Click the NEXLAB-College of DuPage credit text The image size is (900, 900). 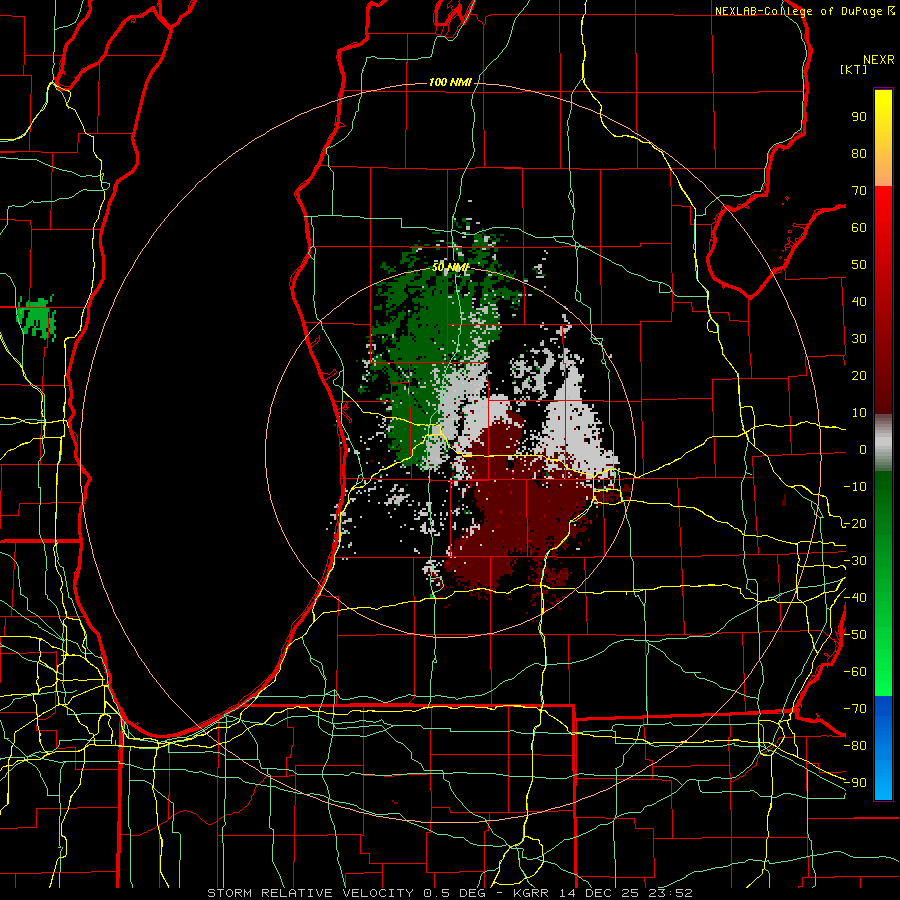tap(804, 11)
